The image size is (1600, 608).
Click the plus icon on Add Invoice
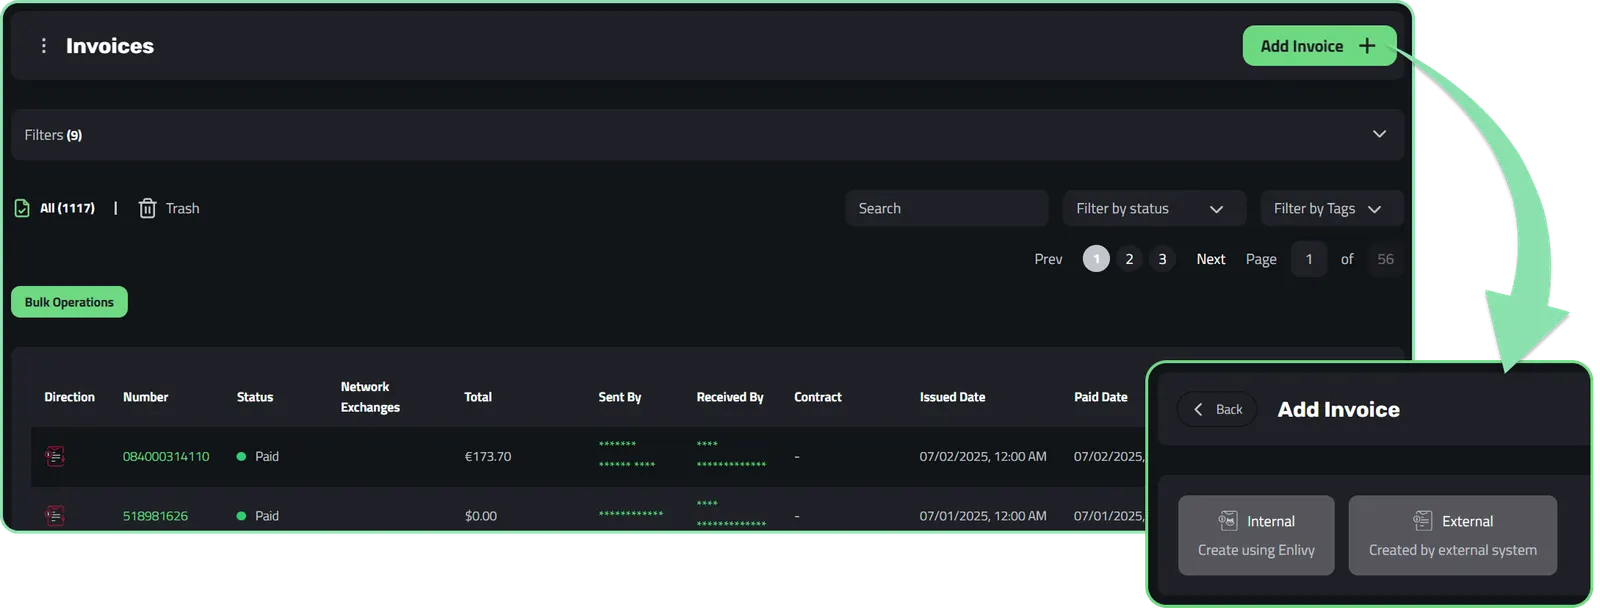click(x=1367, y=46)
